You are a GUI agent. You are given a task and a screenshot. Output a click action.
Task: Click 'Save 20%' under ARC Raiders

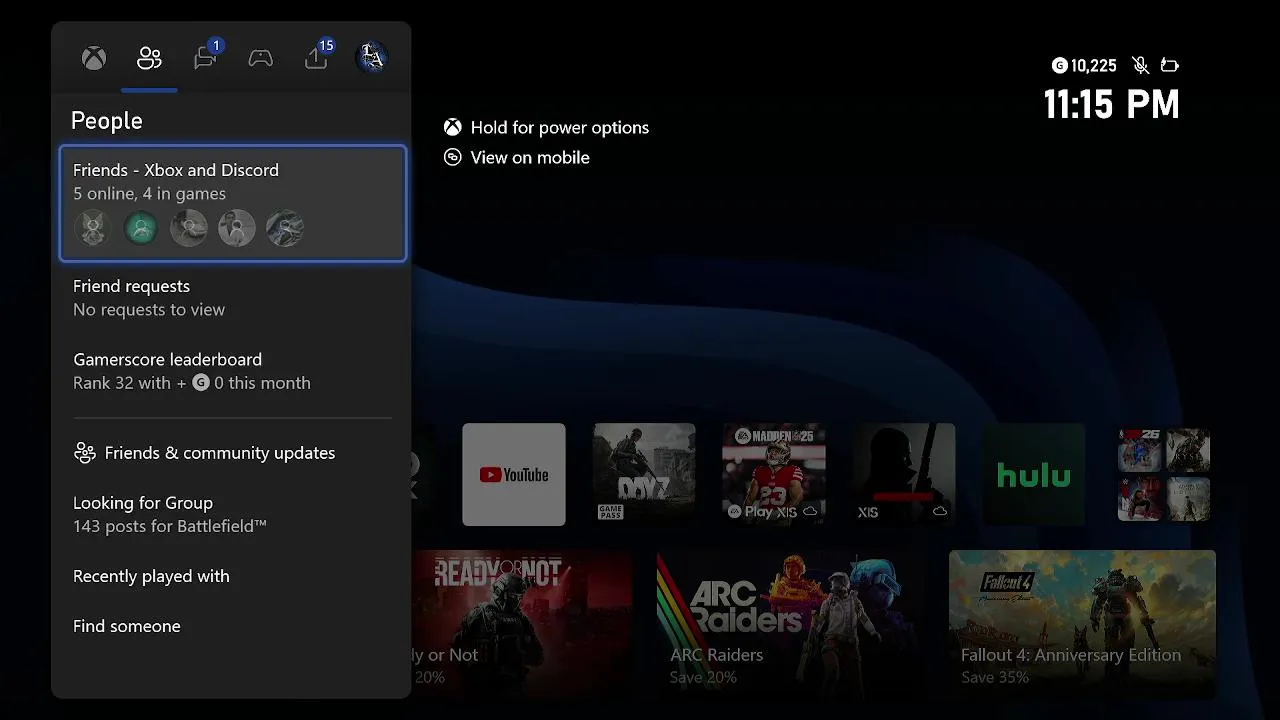point(703,677)
